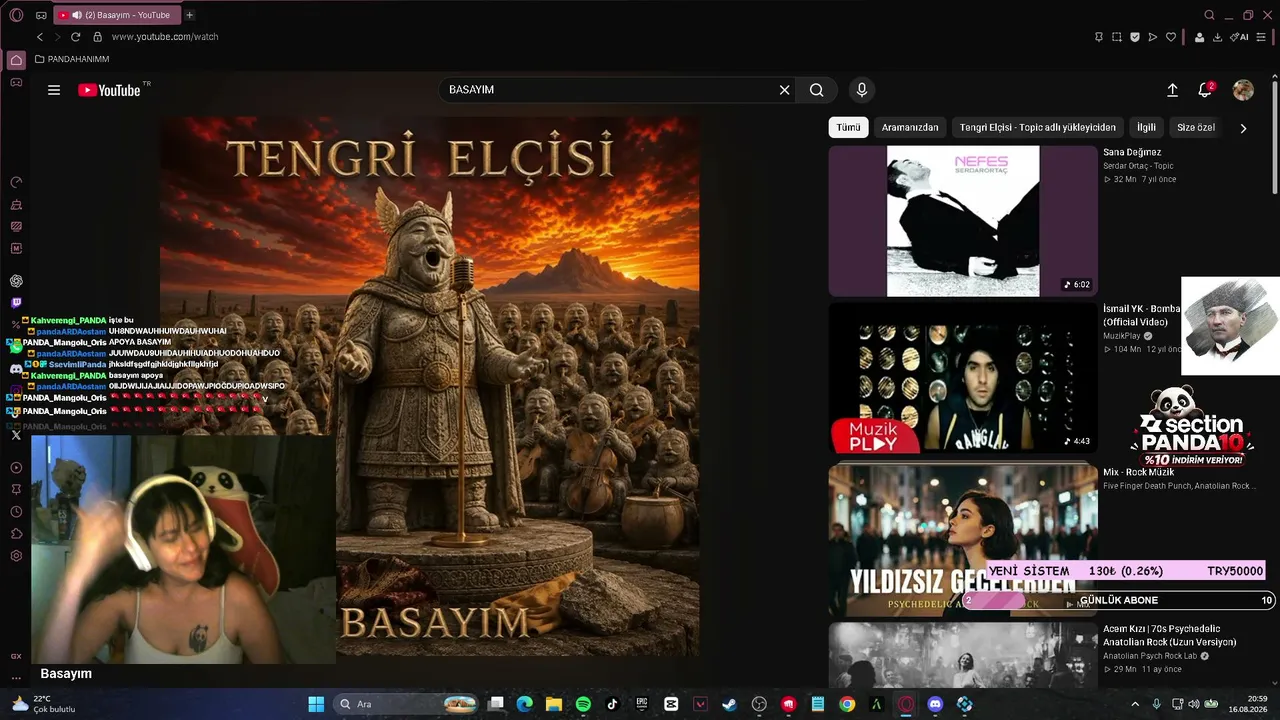Viewport: 1280px width, 720px height.
Task: Reload the page in Opera GX
Action: [x=75, y=37]
